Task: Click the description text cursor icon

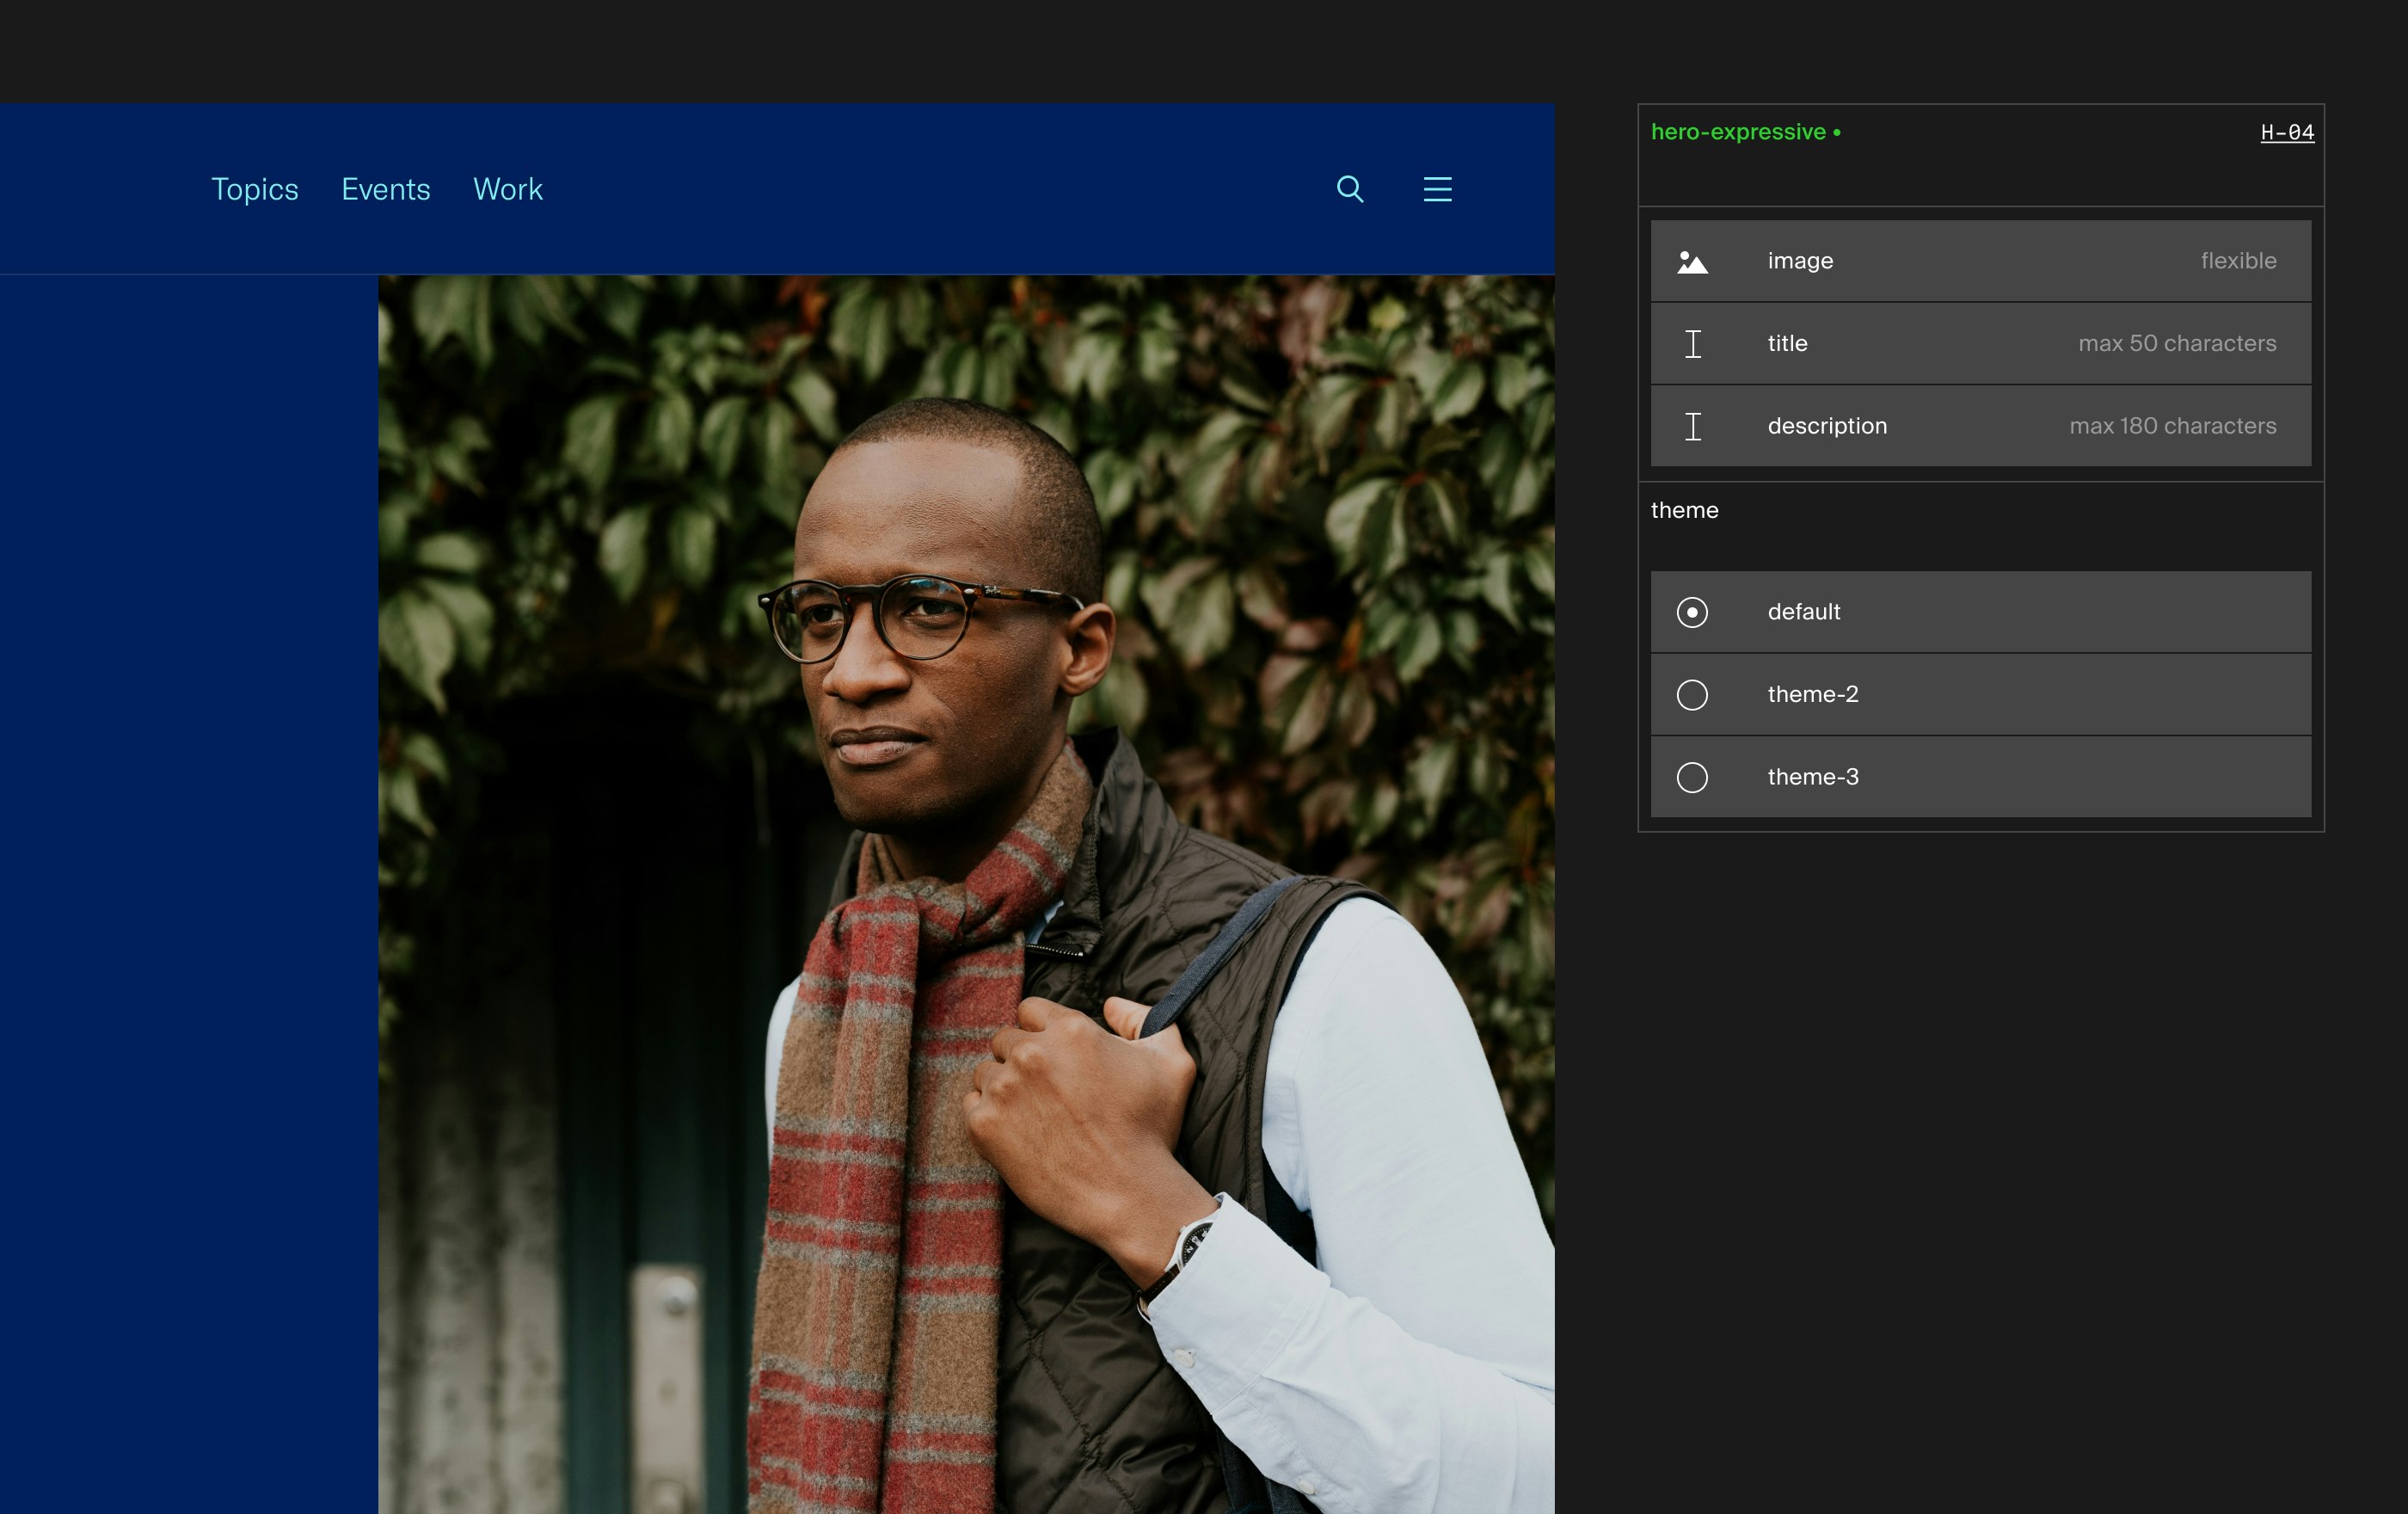Action: click(x=1692, y=427)
